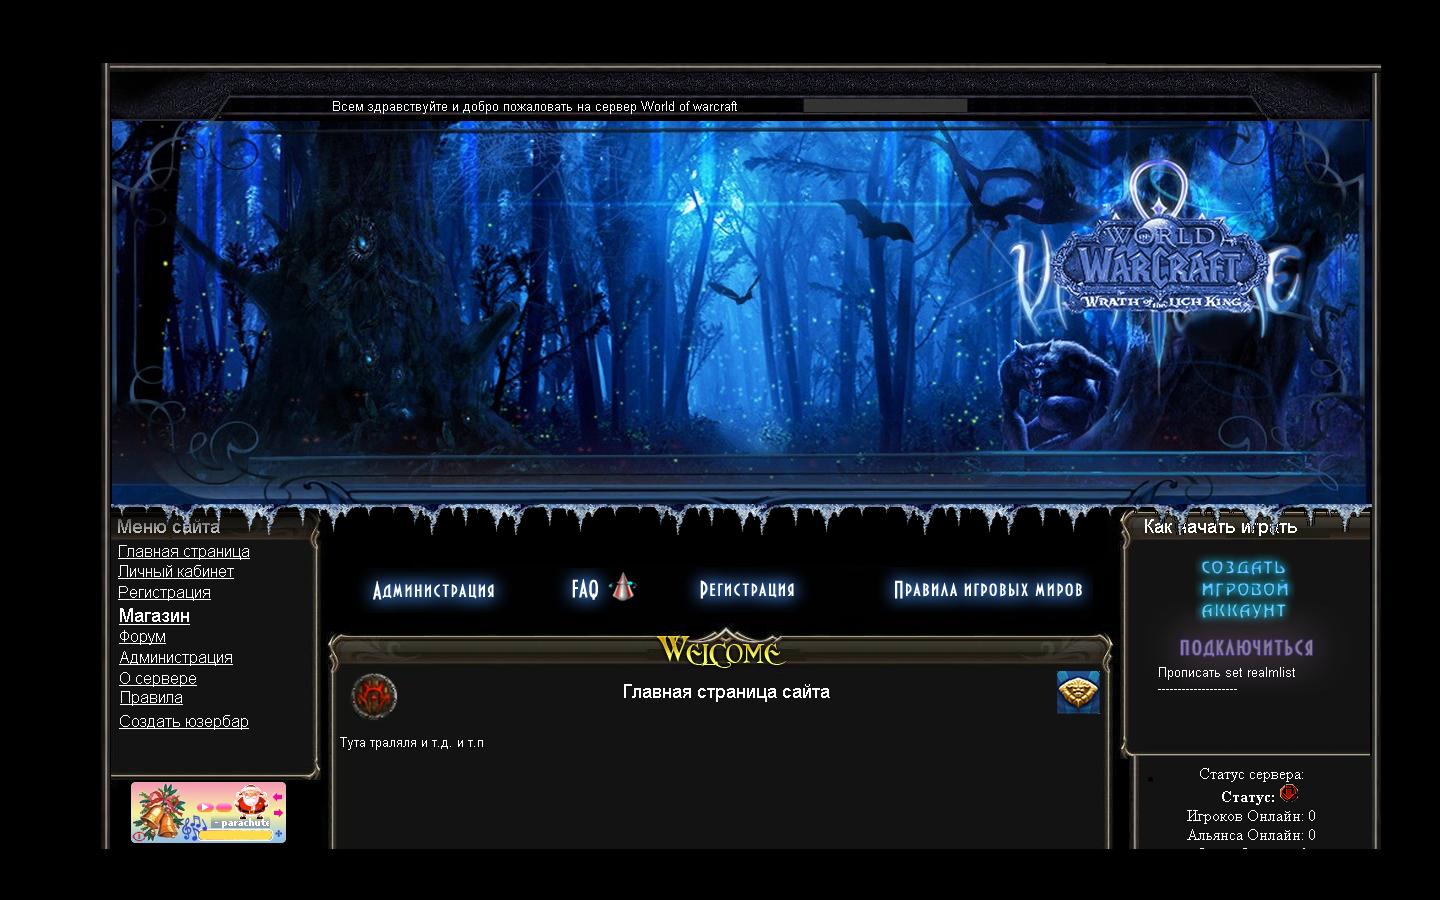Click the grey bar beside the ticker
Image resolution: width=1440 pixels, height=900 pixels.
click(x=885, y=105)
